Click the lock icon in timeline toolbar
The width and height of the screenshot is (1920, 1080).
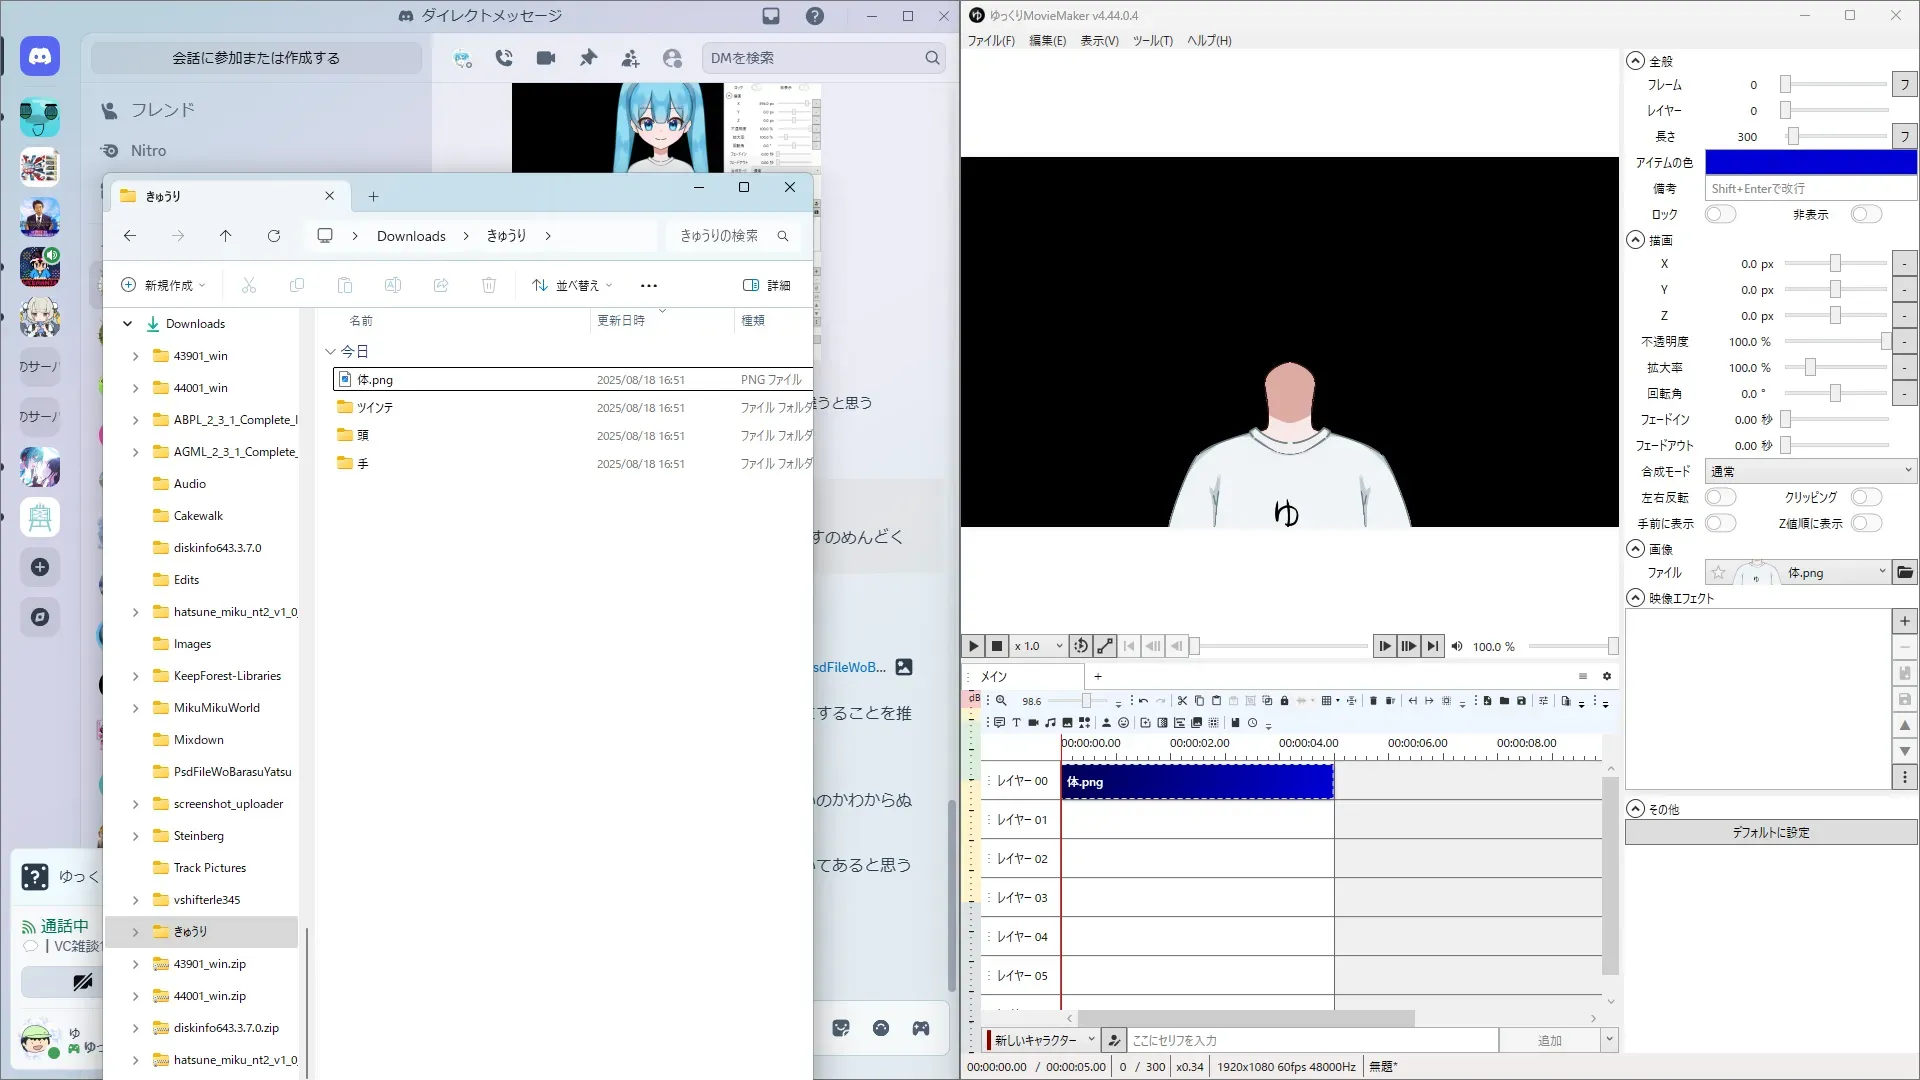(x=1284, y=701)
